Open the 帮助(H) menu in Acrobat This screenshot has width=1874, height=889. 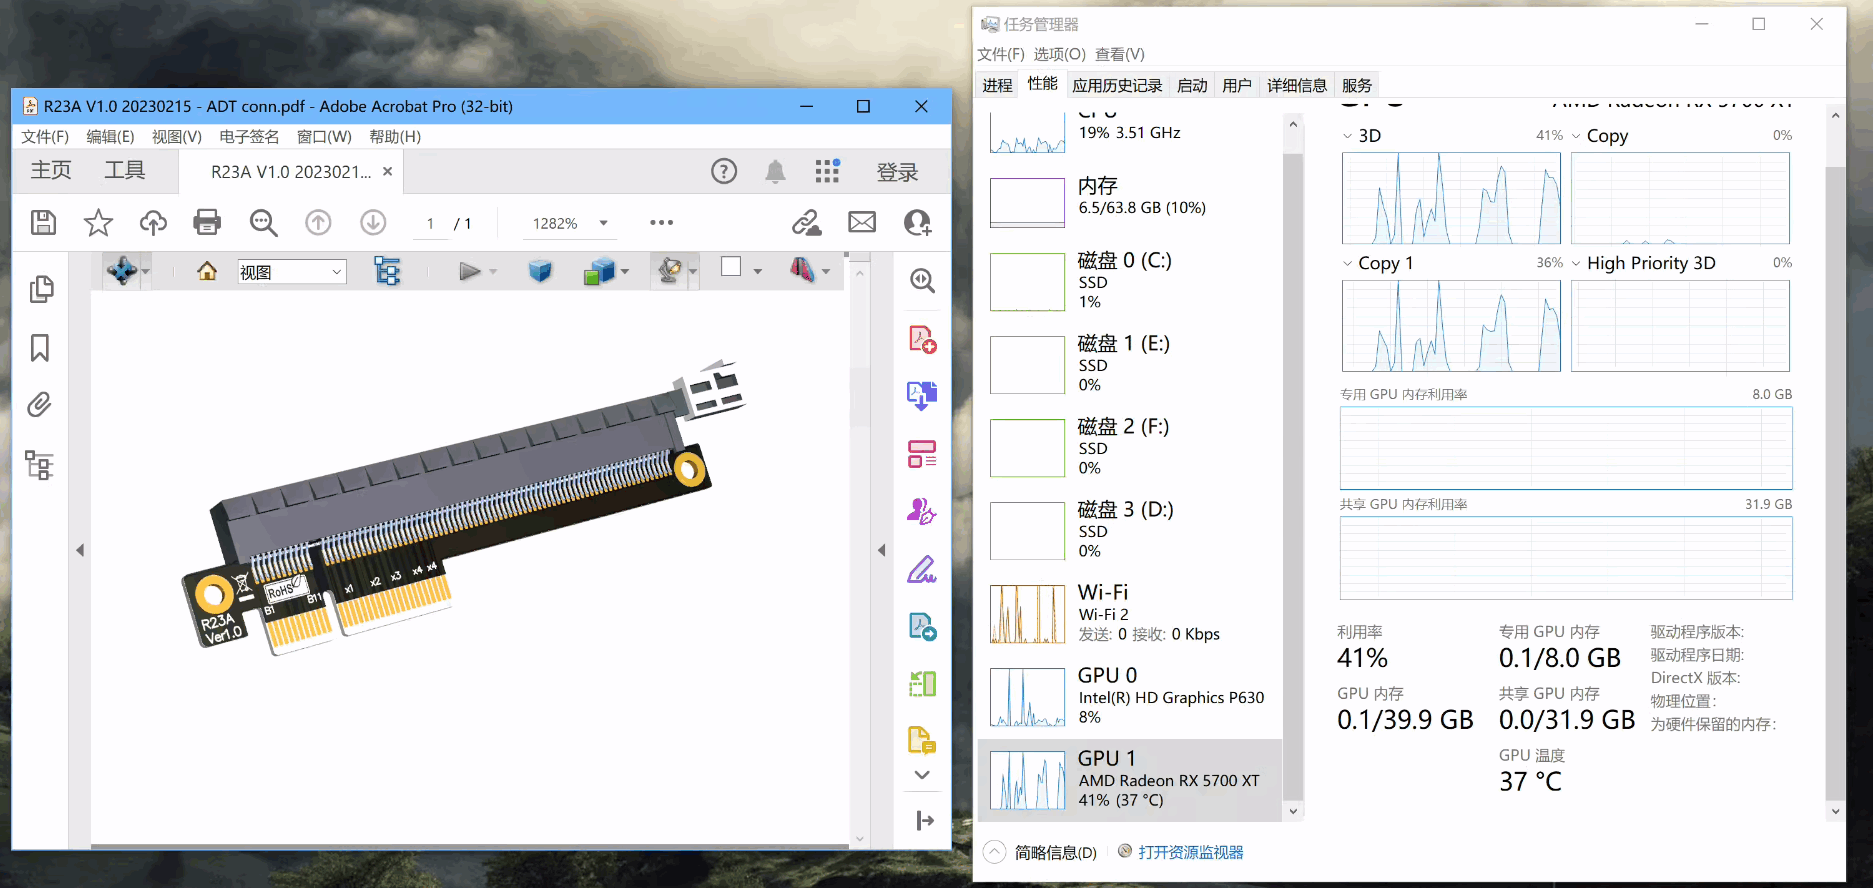click(x=395, y=137)
